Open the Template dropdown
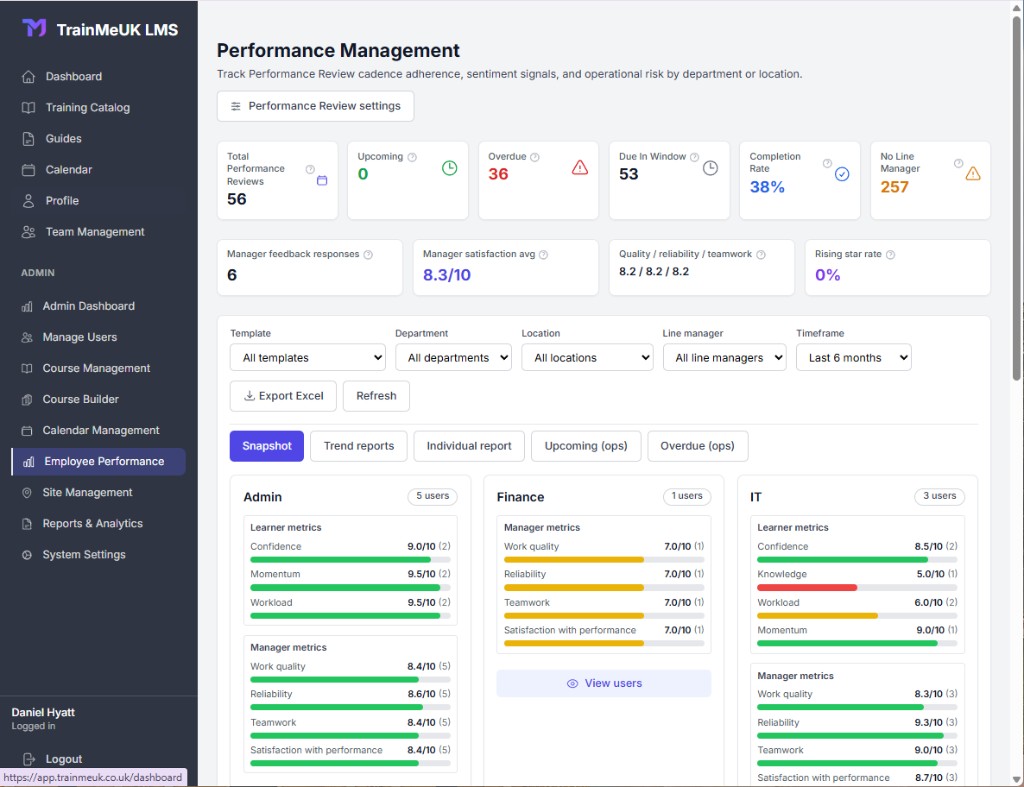Screen dimensions: 1024x787 (x=308, y=357)
